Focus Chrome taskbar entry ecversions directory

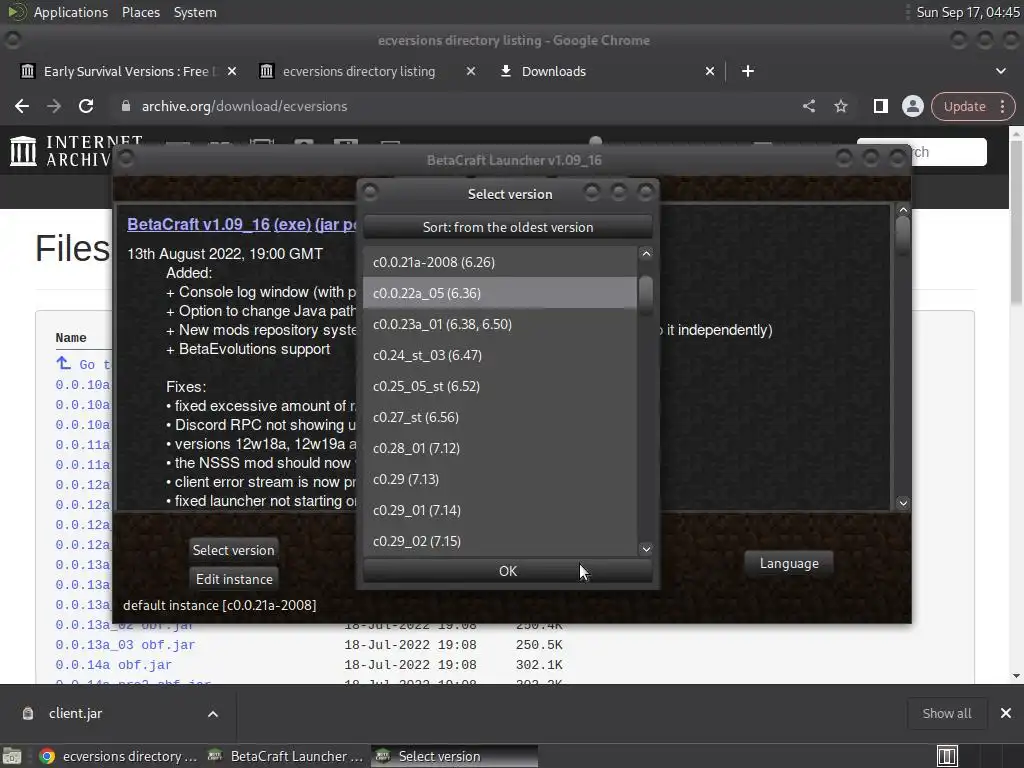coord(118,756)
